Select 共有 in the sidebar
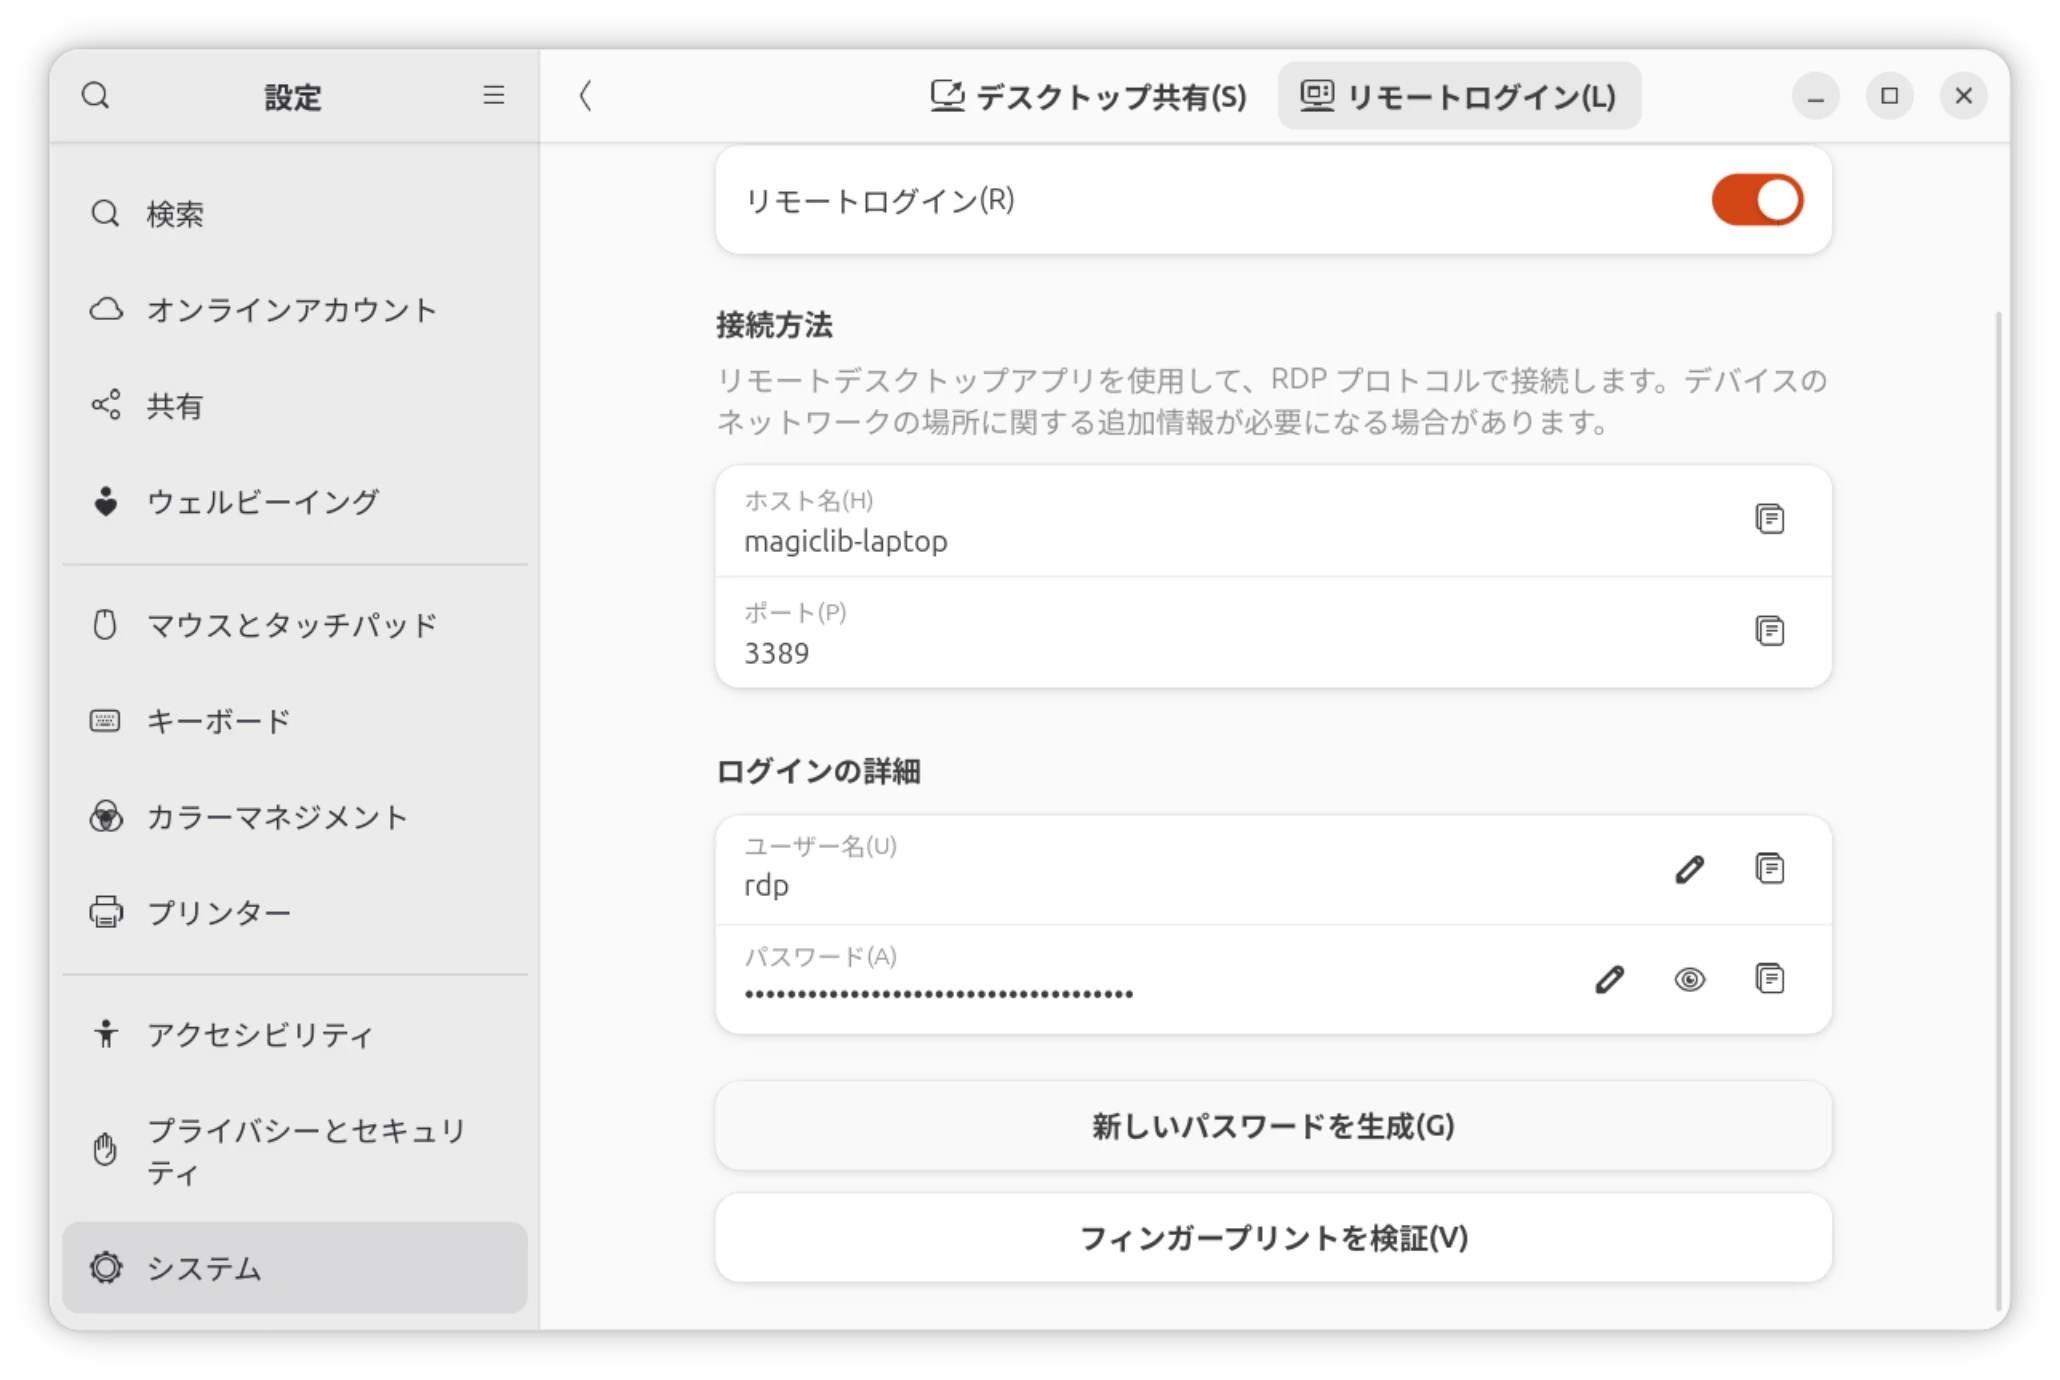 pyautogui.click(x=294, y=405)
